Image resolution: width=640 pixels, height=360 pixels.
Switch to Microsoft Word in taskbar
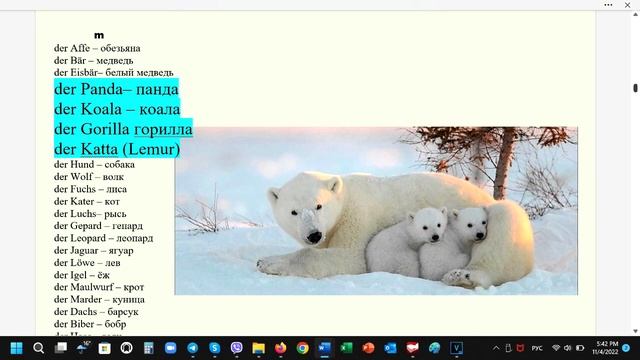click(x=324, y=348)
